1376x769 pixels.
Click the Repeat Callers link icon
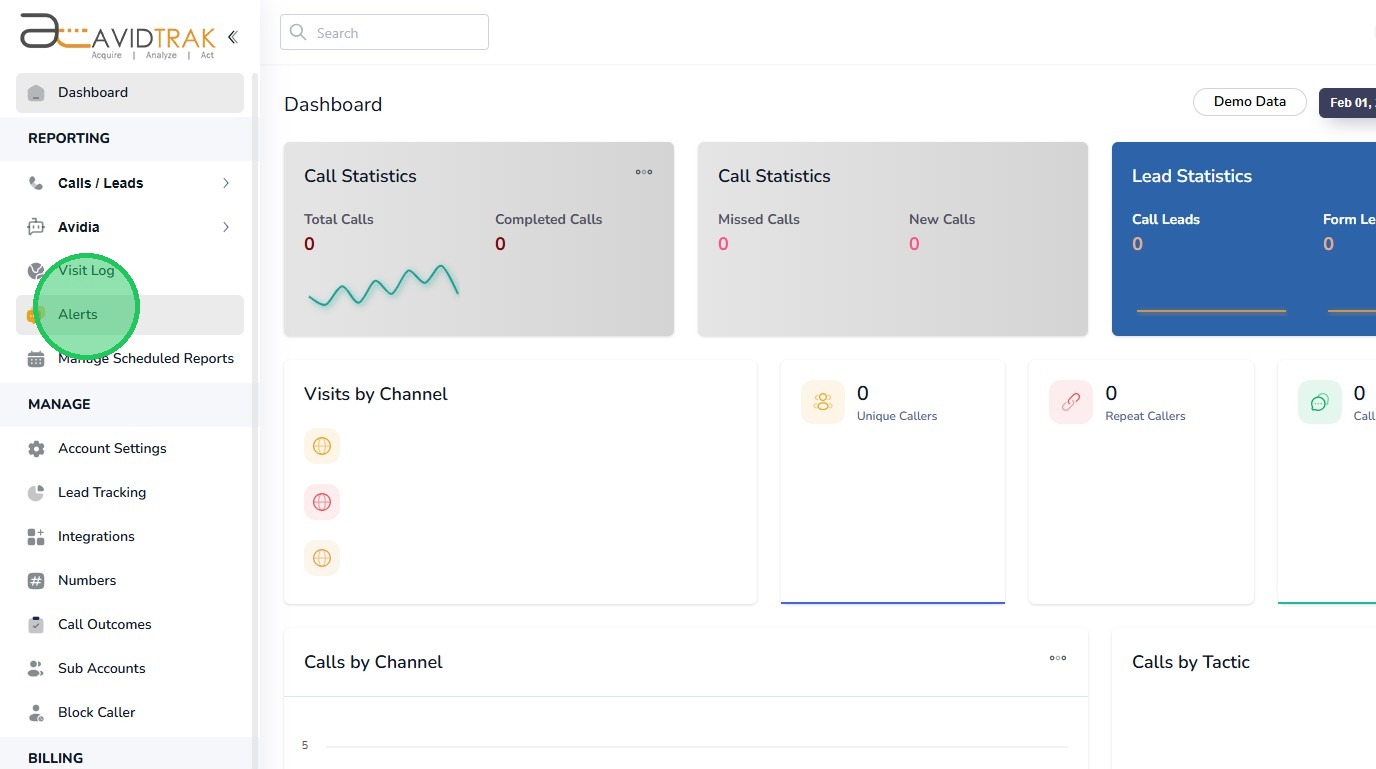click(1071, 402)
